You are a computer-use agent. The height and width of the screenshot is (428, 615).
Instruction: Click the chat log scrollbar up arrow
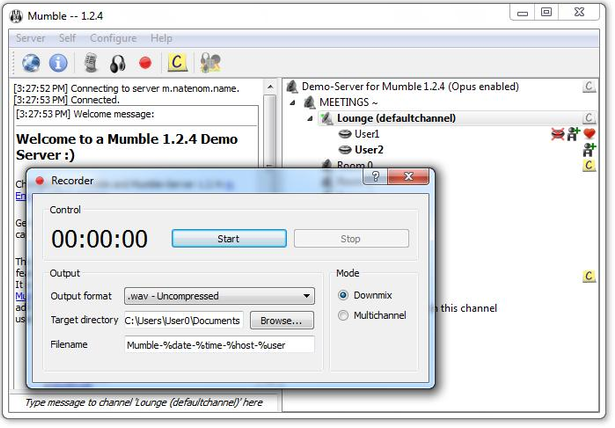point(270,87)
